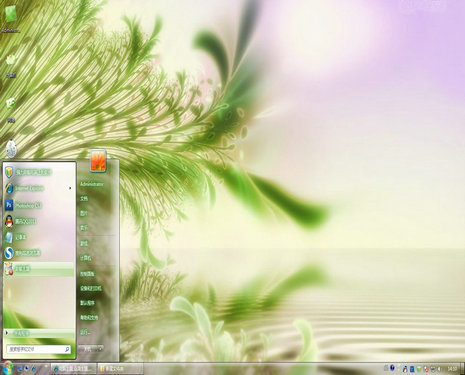Viewport: 465px width, 375px height.
Task: Open the Administrator folder link
Action: pos(92,184)
